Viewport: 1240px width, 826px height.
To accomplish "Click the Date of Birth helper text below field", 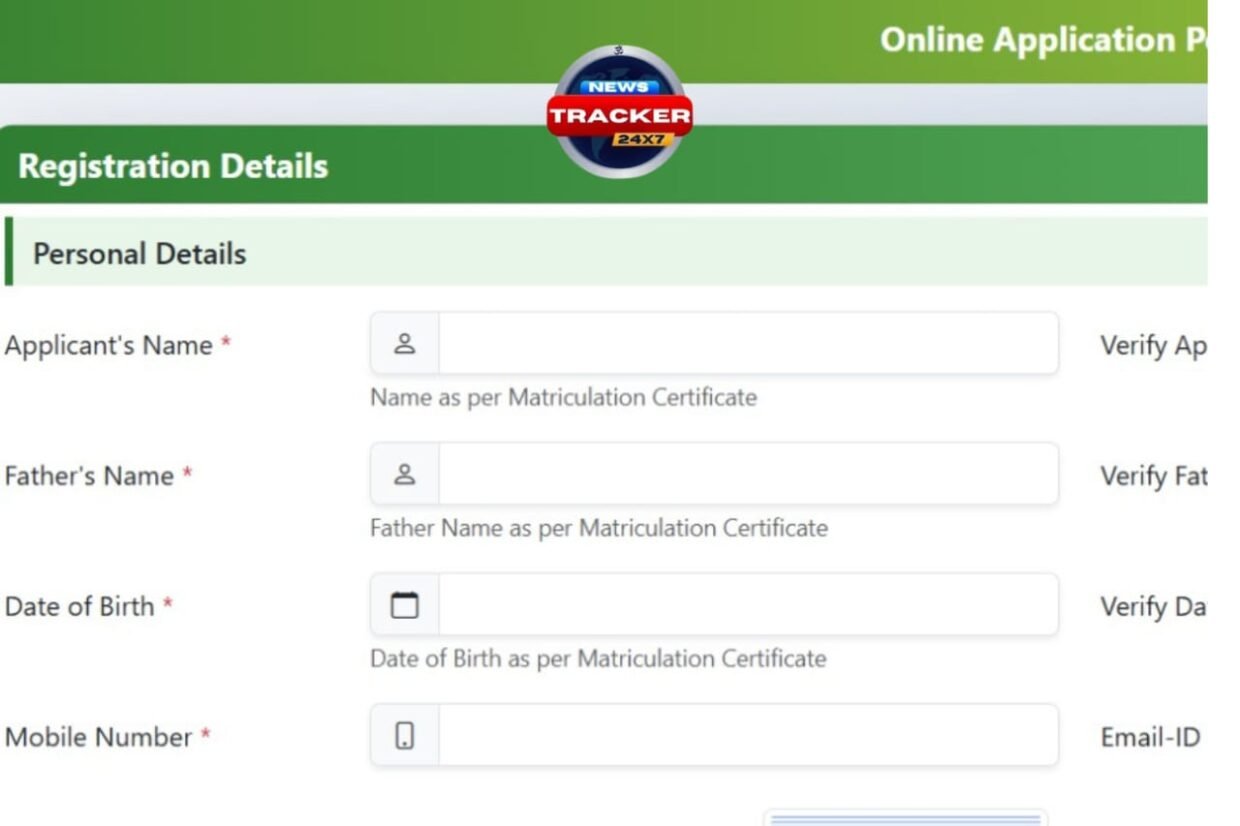I will tap(597, 659).
